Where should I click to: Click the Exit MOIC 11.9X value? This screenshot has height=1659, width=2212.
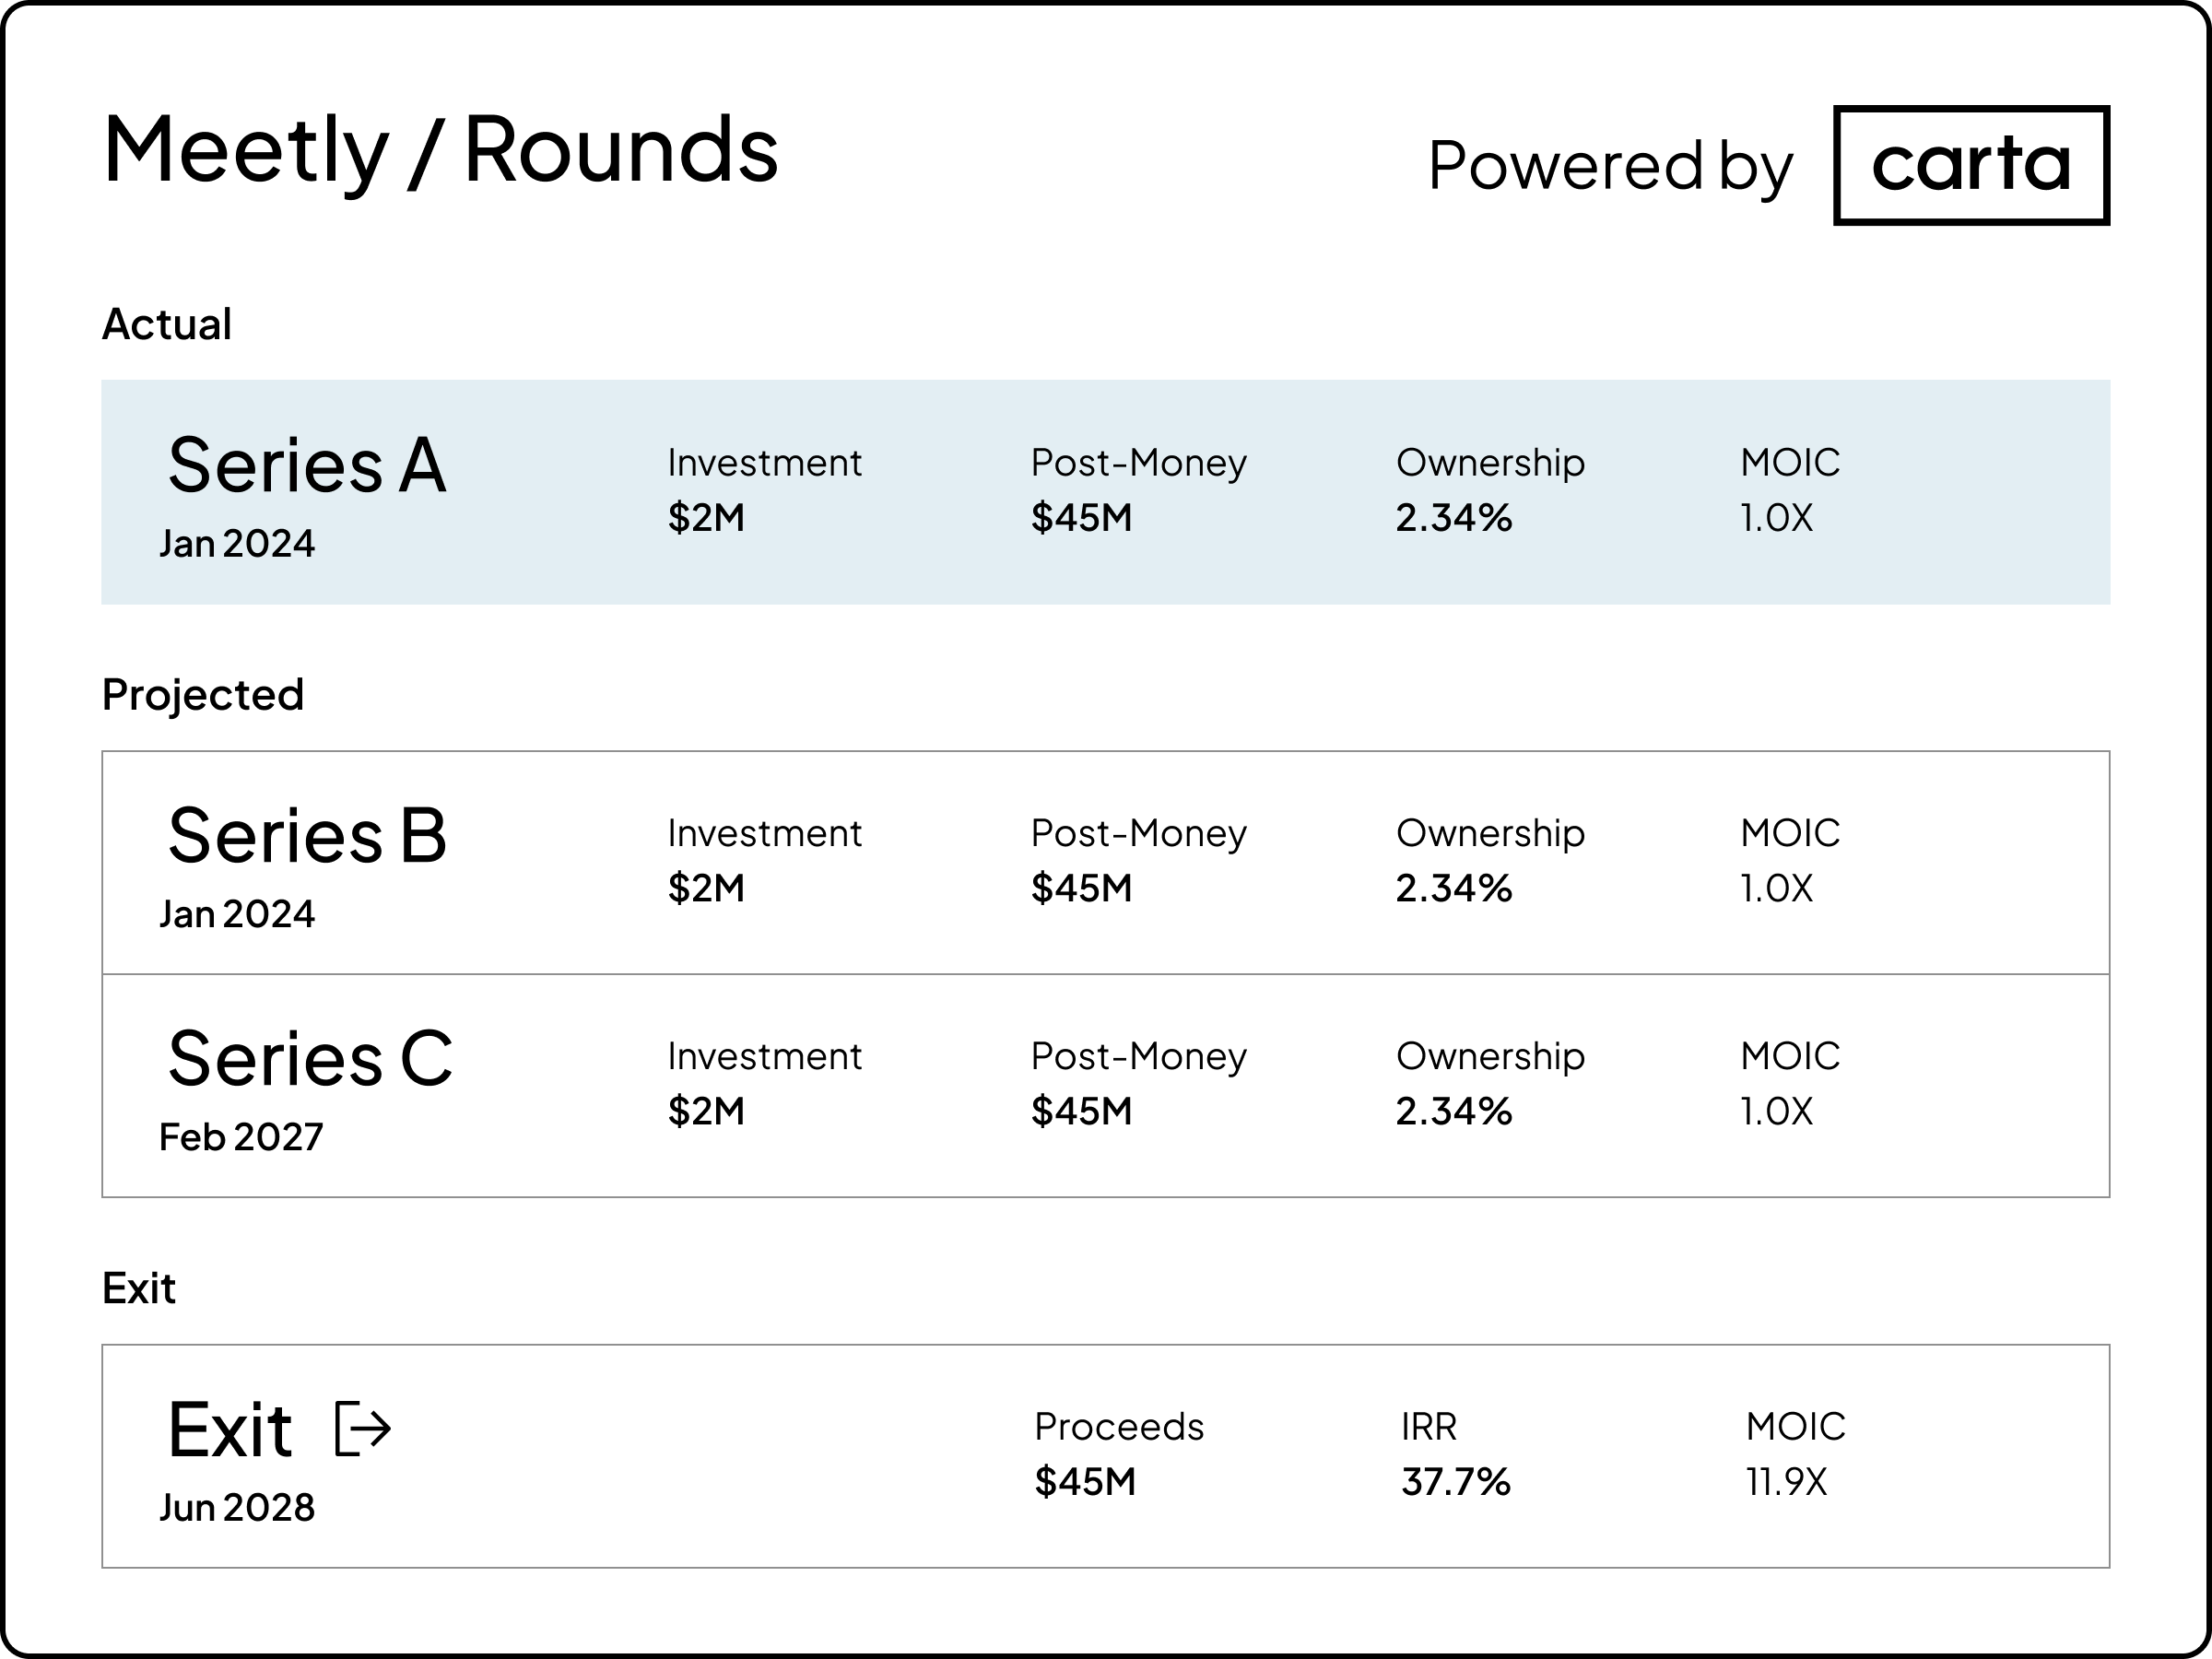(x=1786, y=1481)
